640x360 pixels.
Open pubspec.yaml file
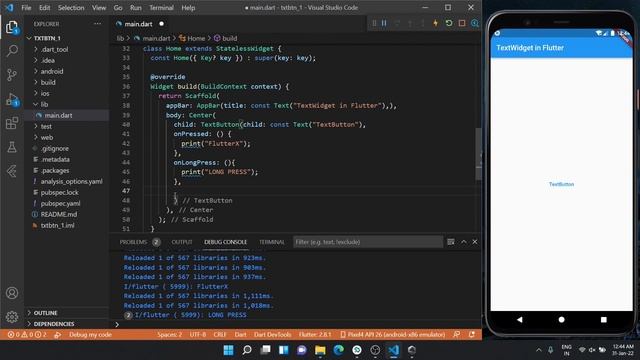pos(60,203)
